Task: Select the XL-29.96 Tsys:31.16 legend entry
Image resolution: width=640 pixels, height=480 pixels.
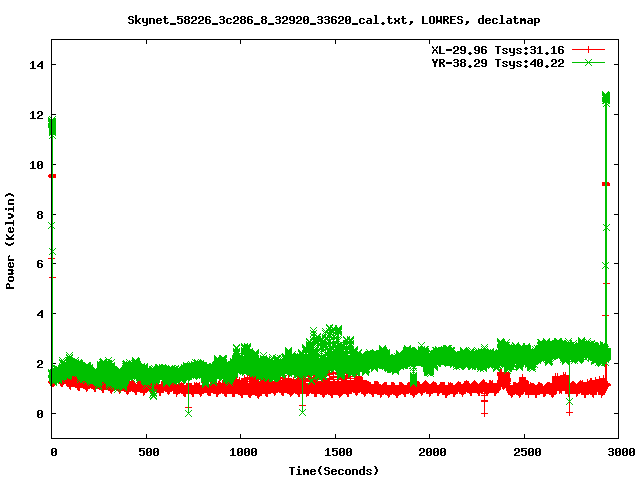Action: [x=498, y=50]
